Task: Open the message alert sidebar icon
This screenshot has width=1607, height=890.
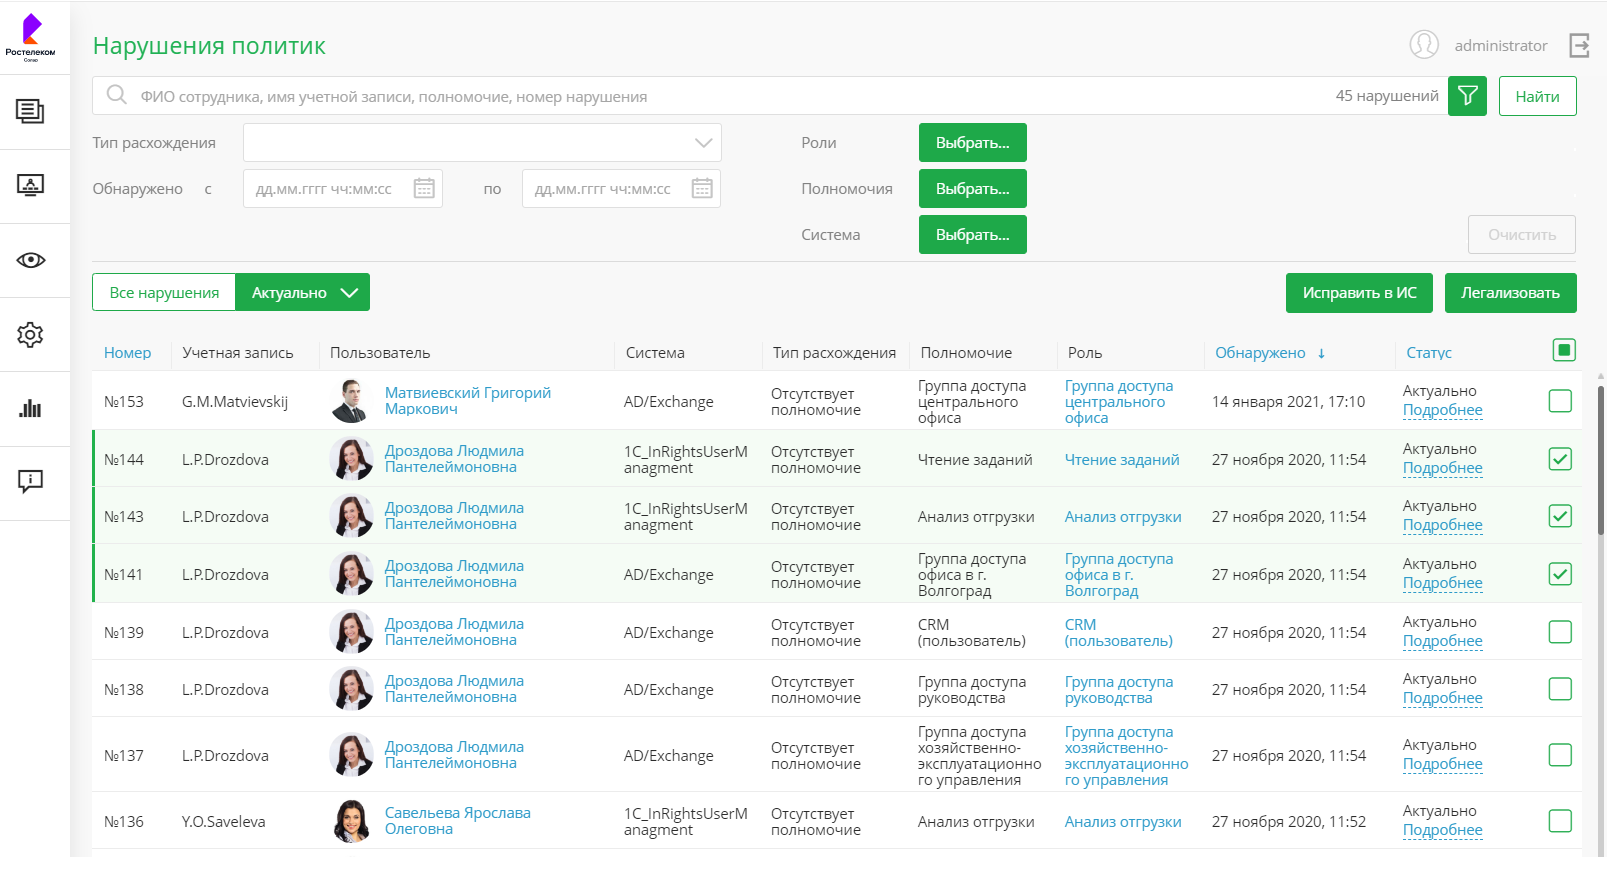Action: pos(30,482)
